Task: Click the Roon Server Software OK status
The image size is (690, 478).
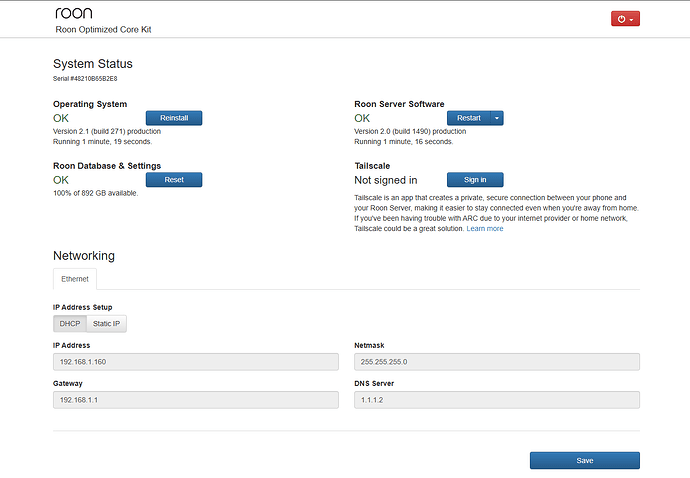Action: click(362, 118)
